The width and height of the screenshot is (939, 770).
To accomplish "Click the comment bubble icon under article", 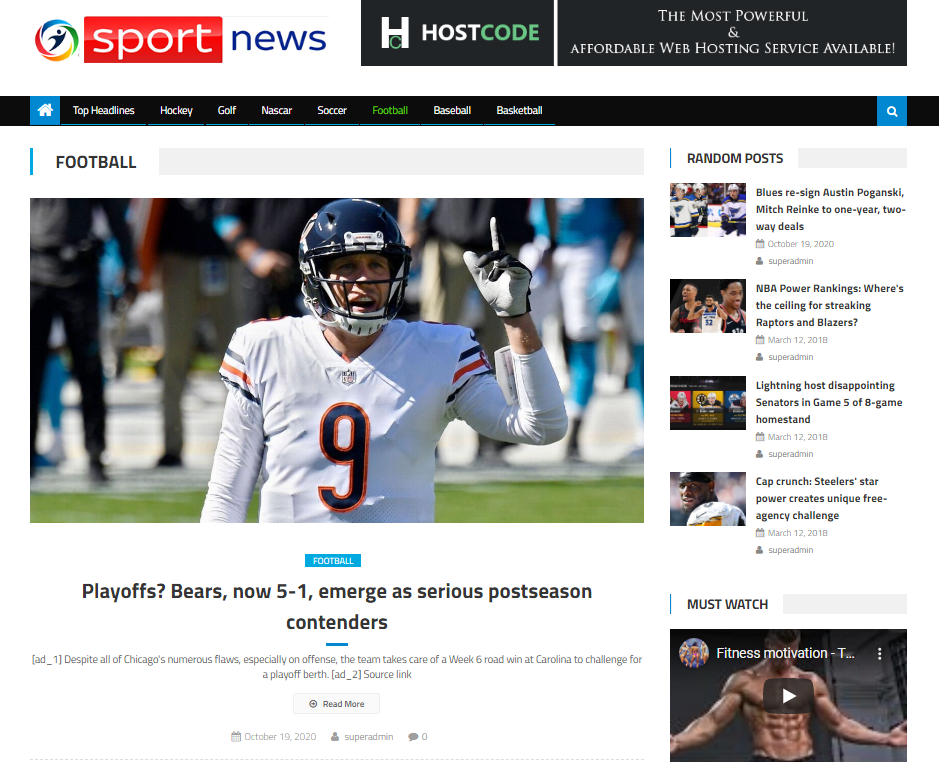I will [413, 737].
